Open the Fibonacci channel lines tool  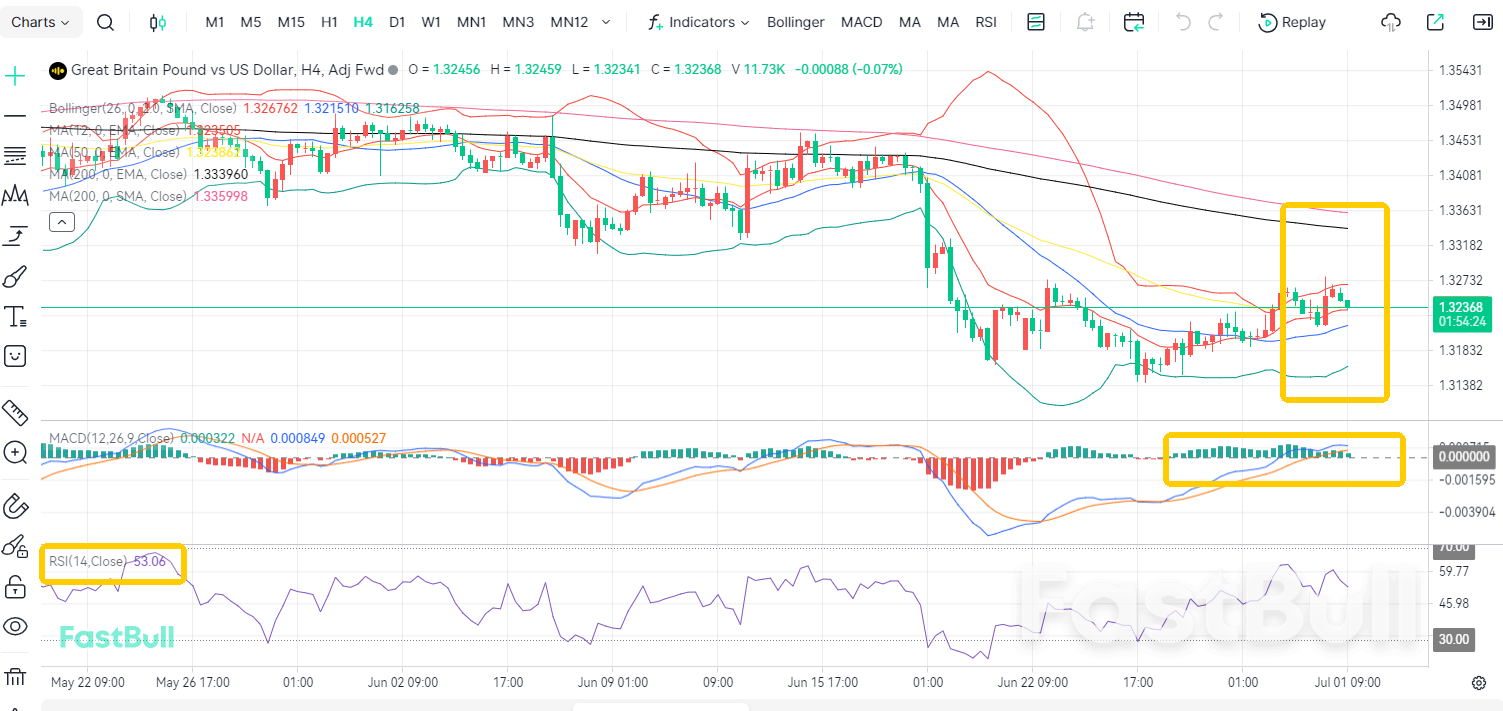click(15, 155)
